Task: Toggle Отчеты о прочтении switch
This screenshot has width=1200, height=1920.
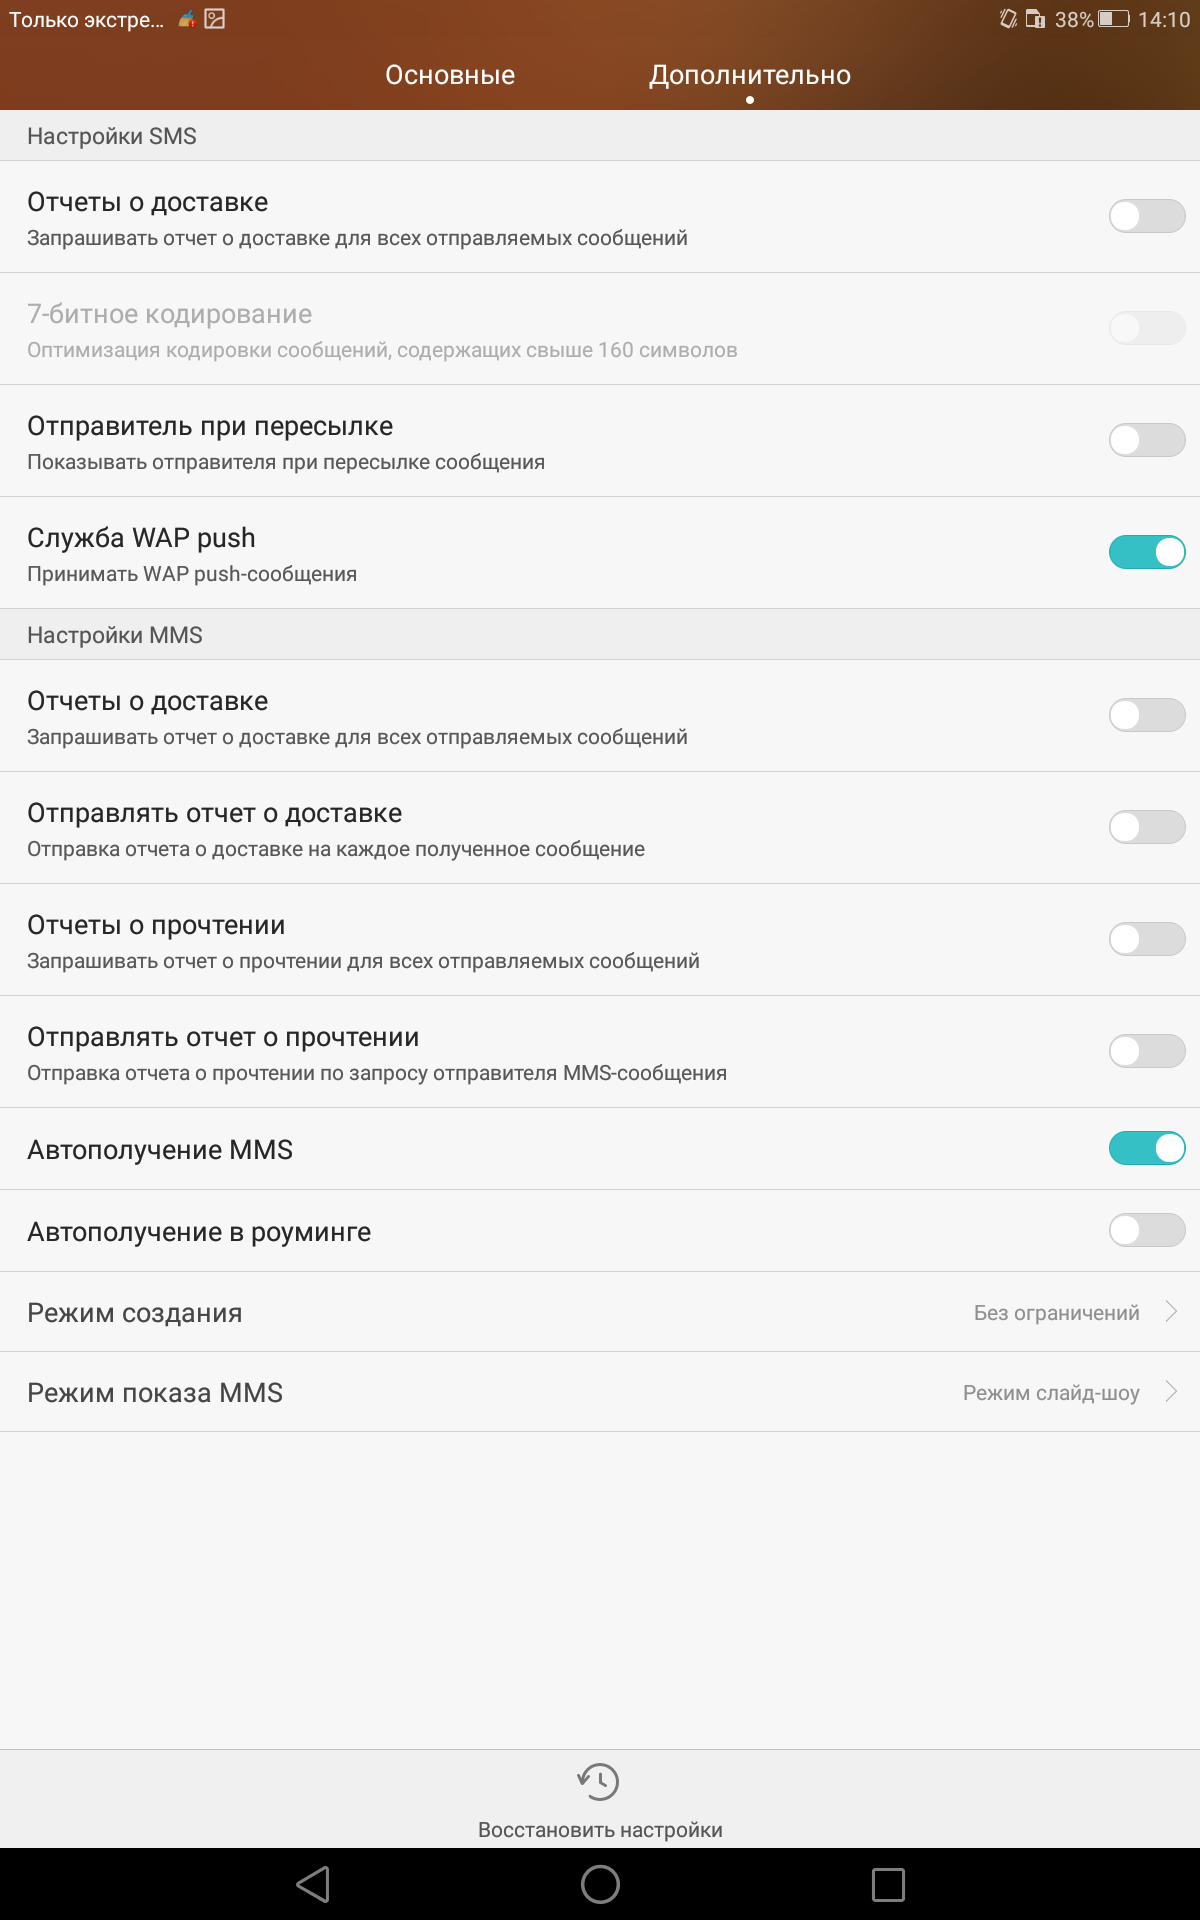Action: (1147, 939)
